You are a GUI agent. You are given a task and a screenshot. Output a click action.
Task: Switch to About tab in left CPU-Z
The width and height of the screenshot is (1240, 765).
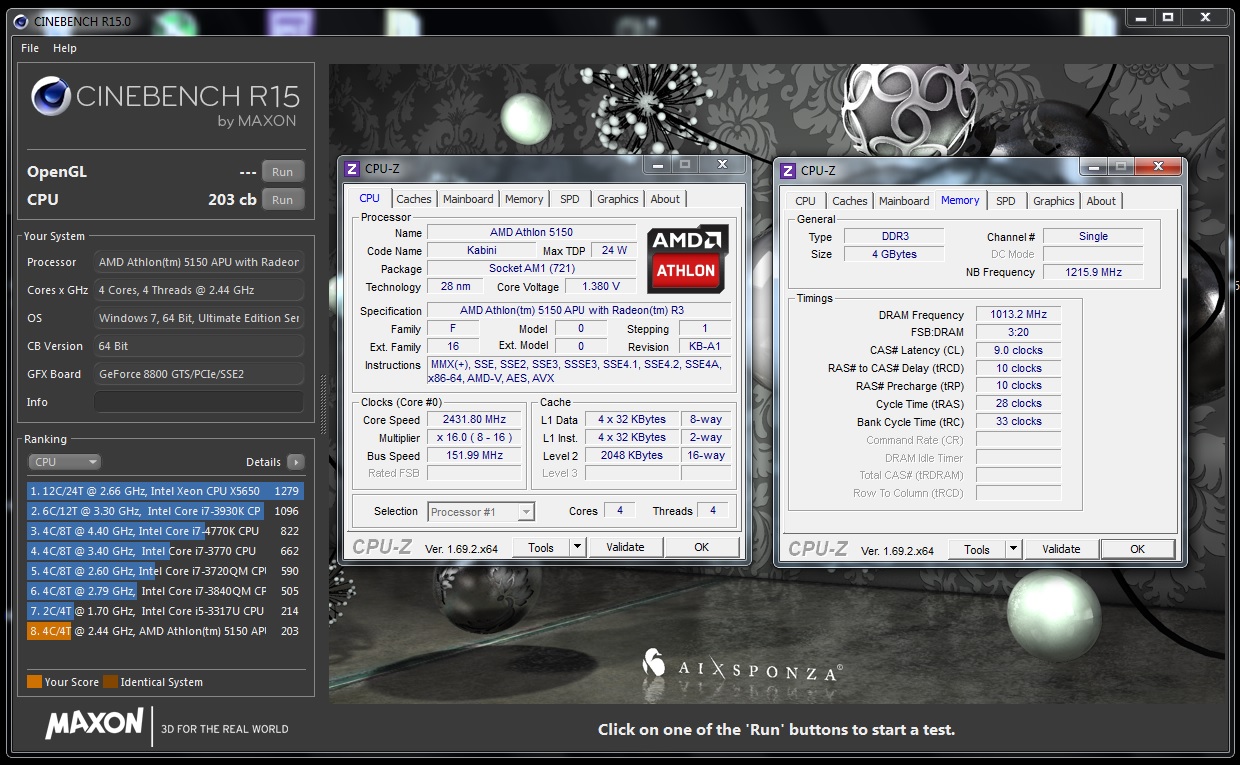tap(665, 199)
